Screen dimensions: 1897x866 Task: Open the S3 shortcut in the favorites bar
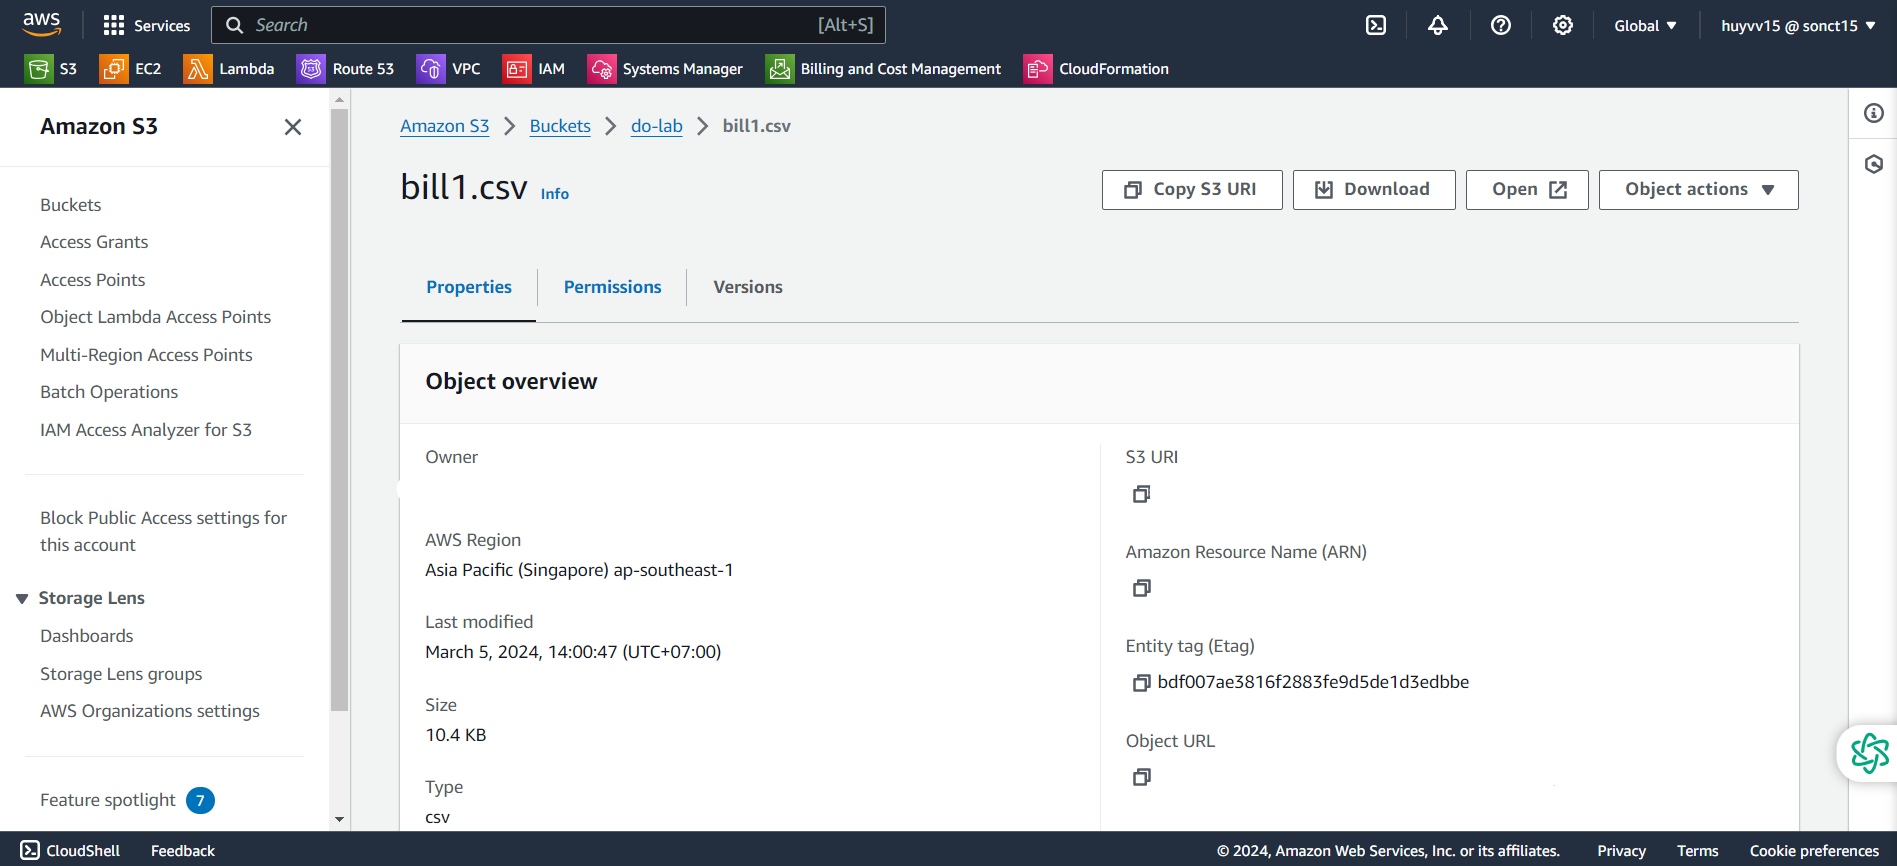tap(51, 69)
